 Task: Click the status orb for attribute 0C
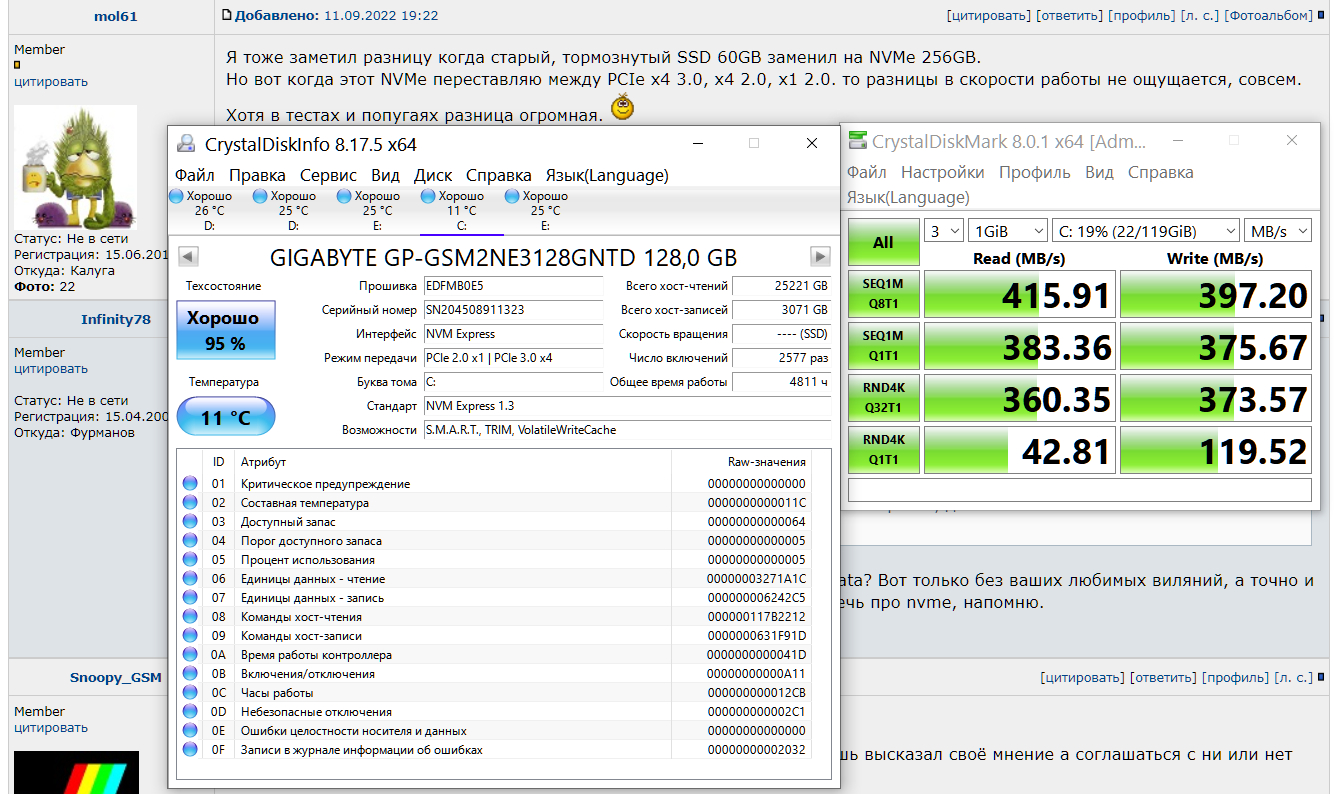[190, 693]
